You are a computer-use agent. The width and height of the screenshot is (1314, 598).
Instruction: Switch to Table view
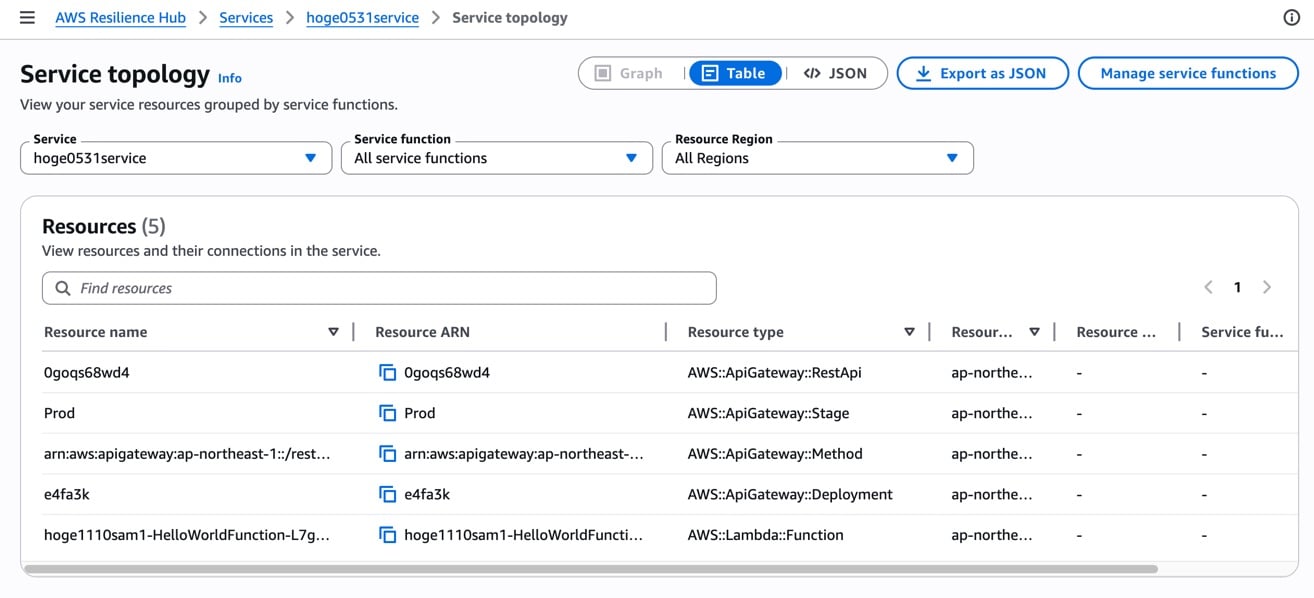click(x=735, y=73)
